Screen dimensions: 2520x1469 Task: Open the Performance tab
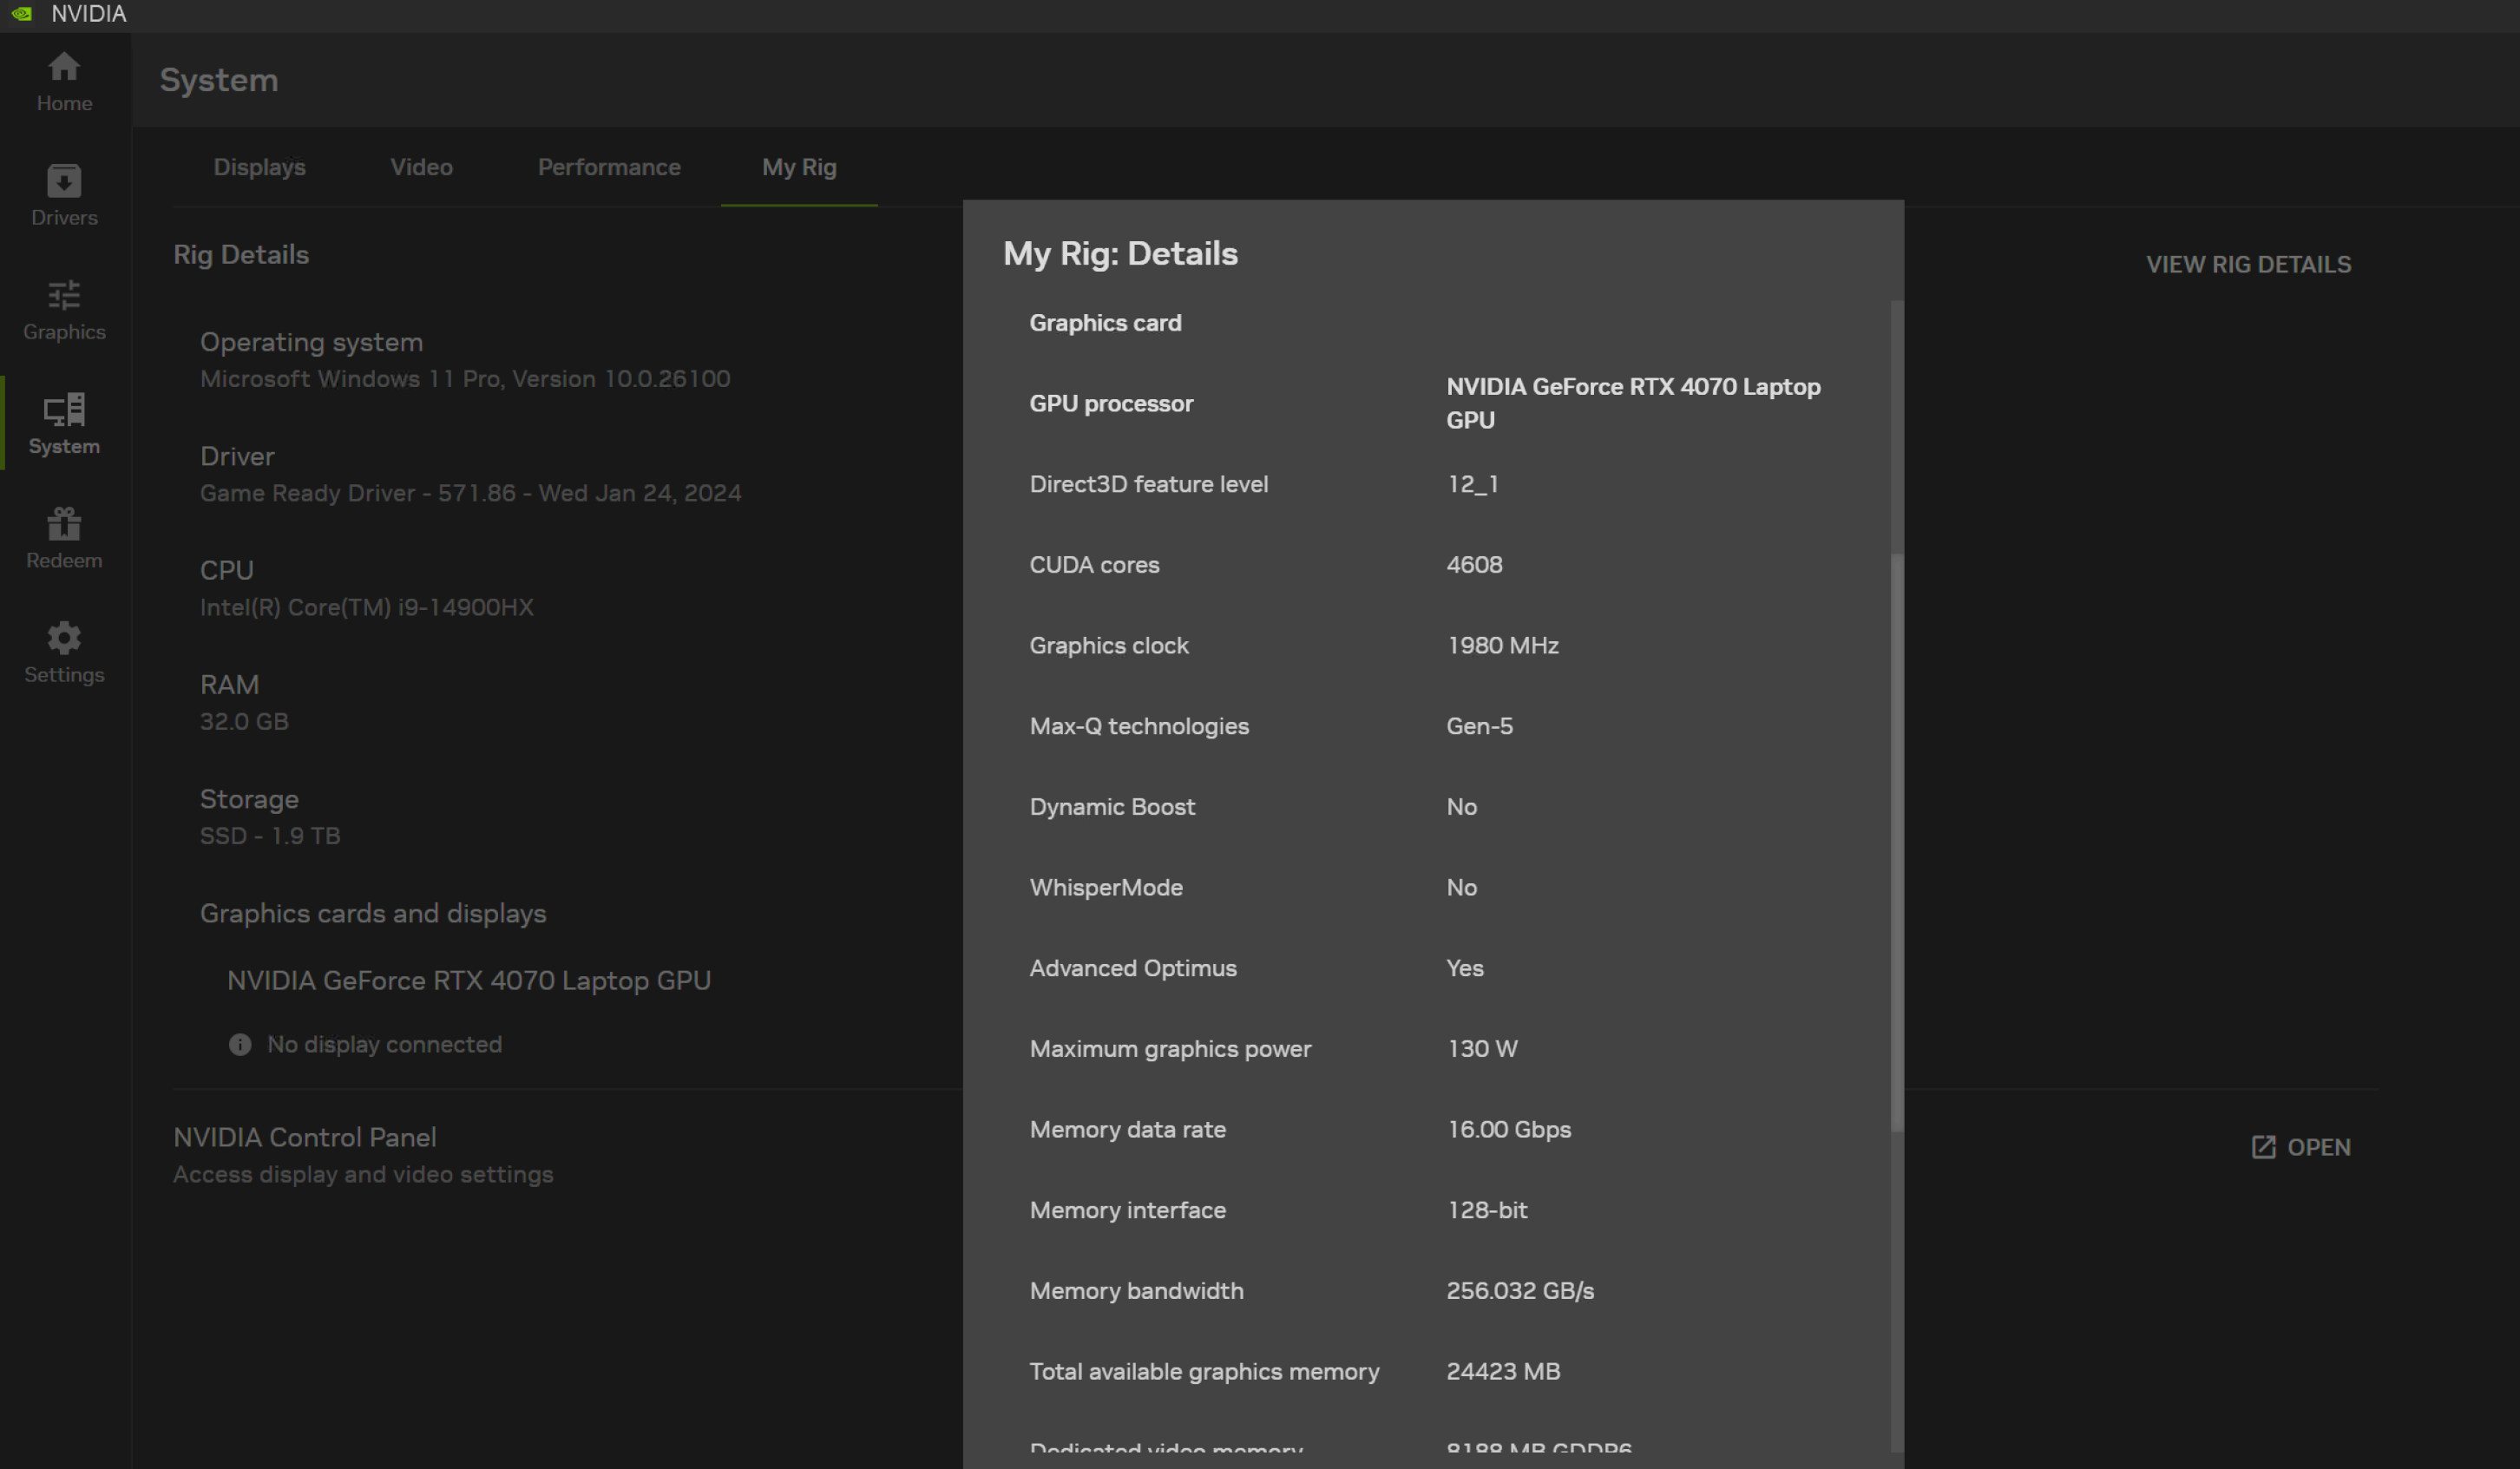[x=609, y=167]
